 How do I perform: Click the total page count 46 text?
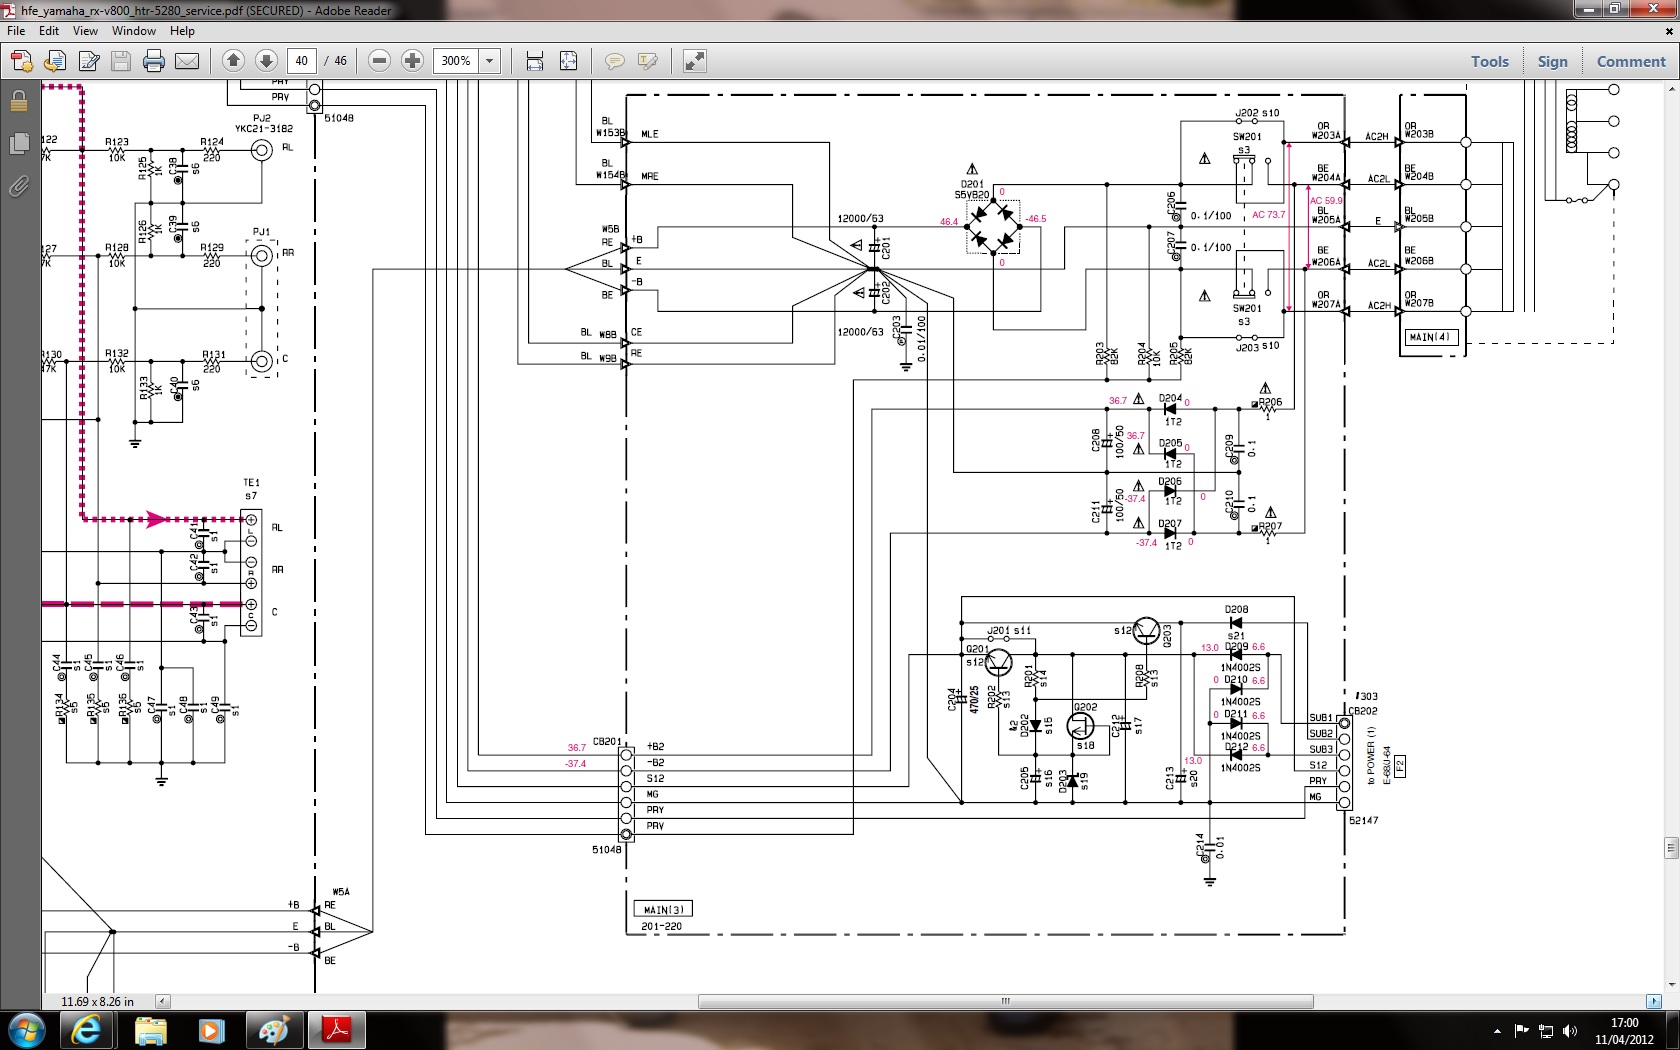coord(340,61)
